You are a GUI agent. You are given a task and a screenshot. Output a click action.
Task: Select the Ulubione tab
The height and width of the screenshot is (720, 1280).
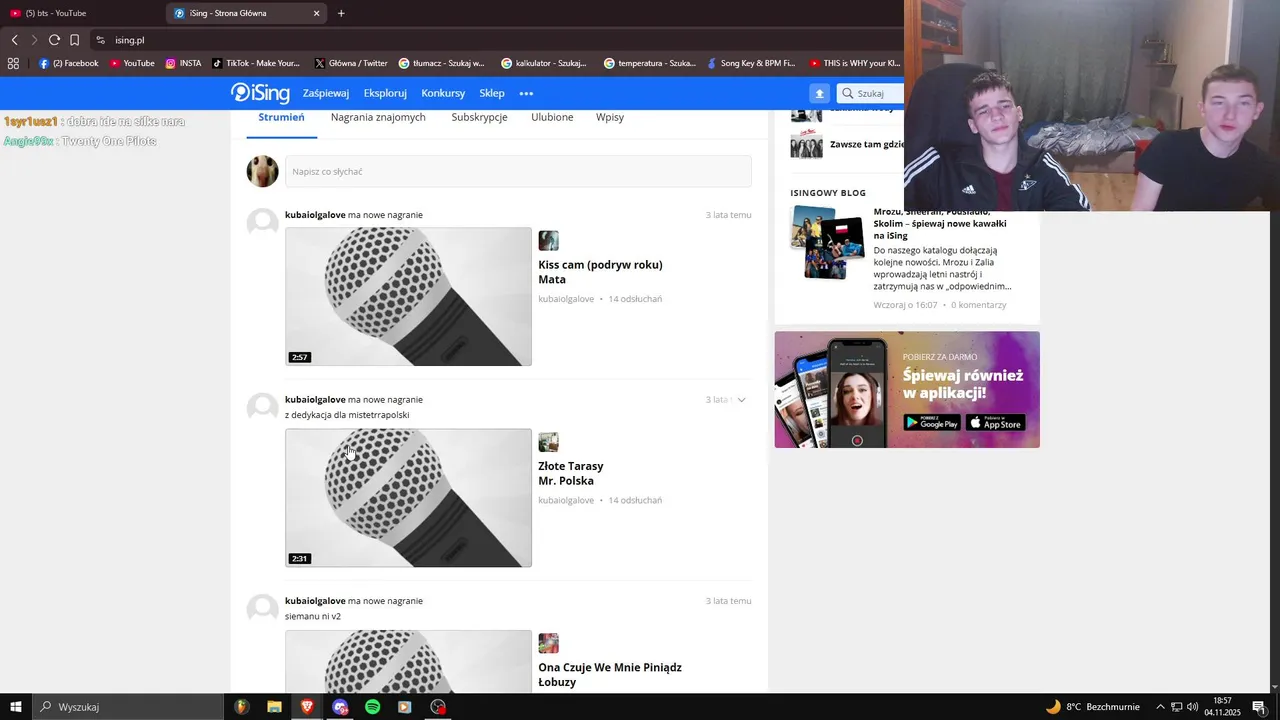(552, 117)
